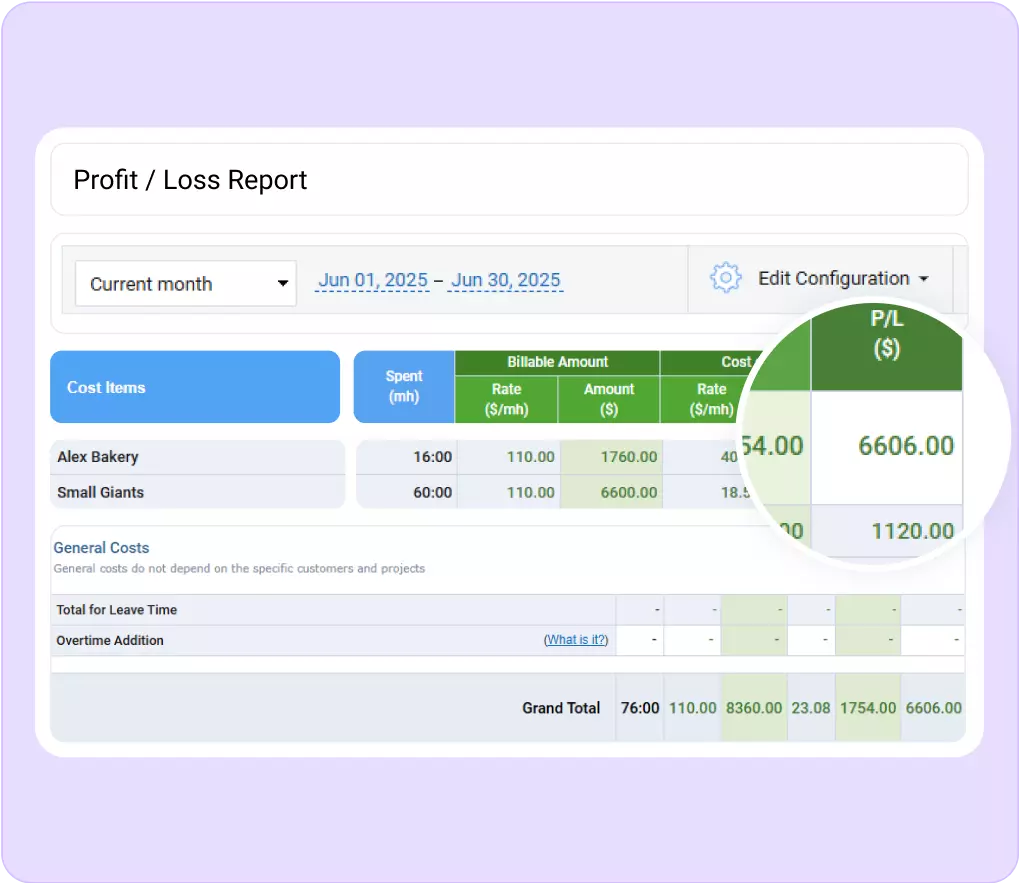Switch to the General Costs section
The image size is (1019, 883).
(x=101, y=548)
